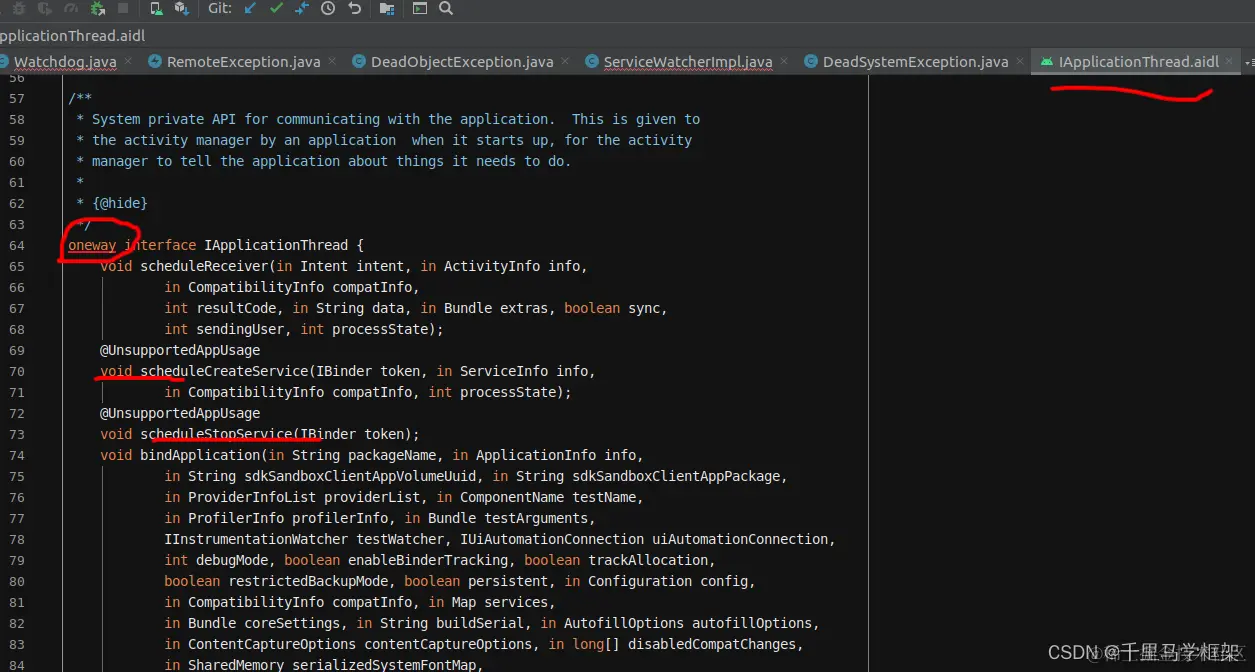Click 'ProviderInfoList providerList' parameter text
Viewport: 1255px width, 672px height.
click(304, 497)
